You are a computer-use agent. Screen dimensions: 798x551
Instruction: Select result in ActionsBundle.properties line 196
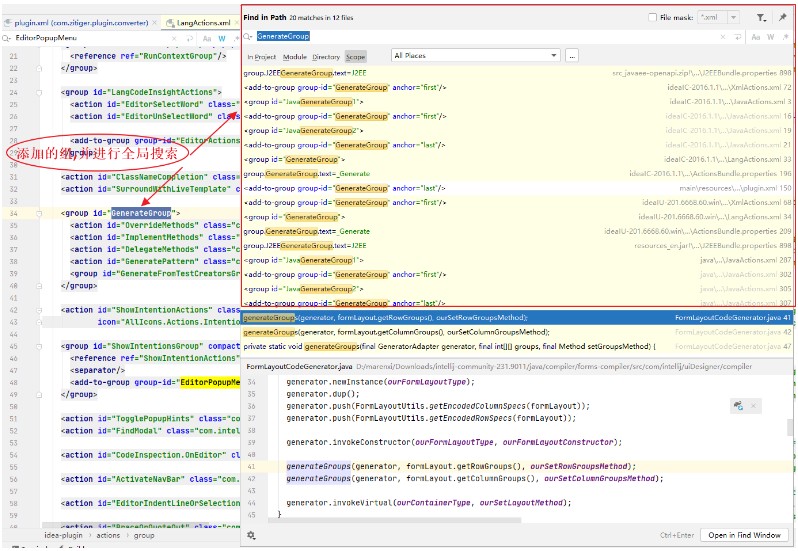pos(517,174)
